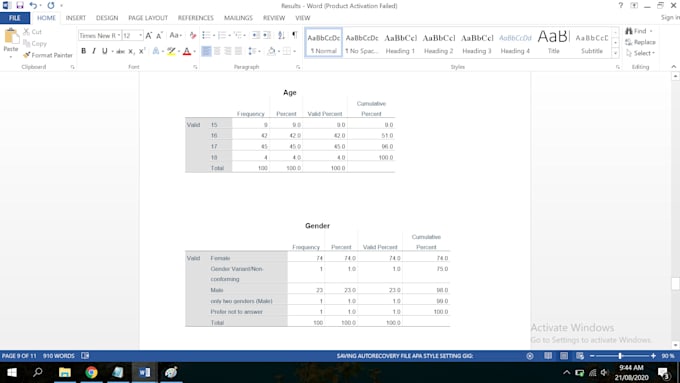680x383 pixels.
Task: Open Text Effects and Typography
Action: pos(156,51)
